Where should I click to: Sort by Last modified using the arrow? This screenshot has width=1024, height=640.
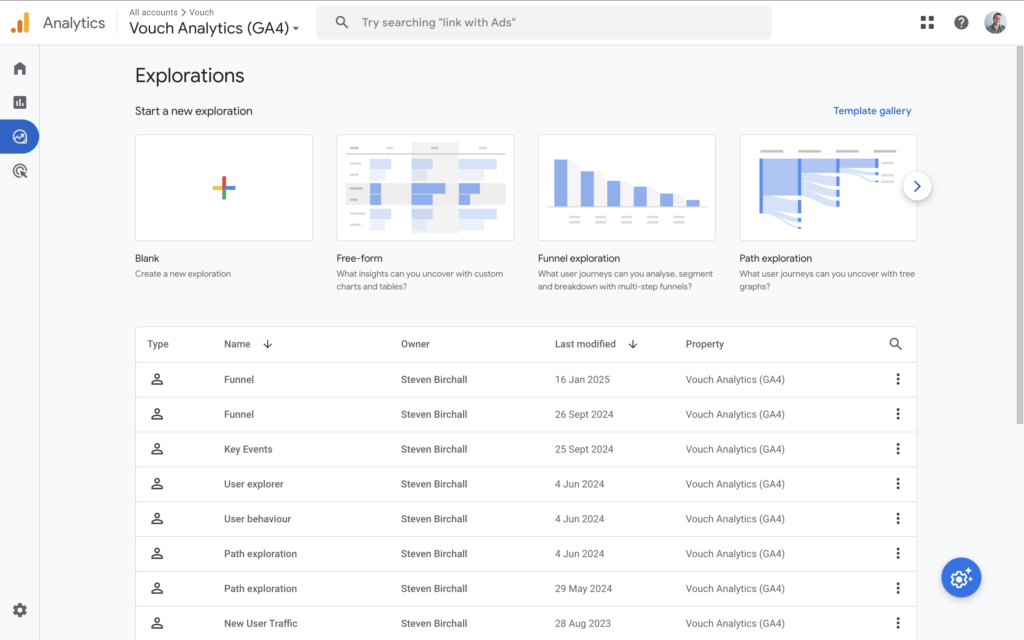pos(633,344)
